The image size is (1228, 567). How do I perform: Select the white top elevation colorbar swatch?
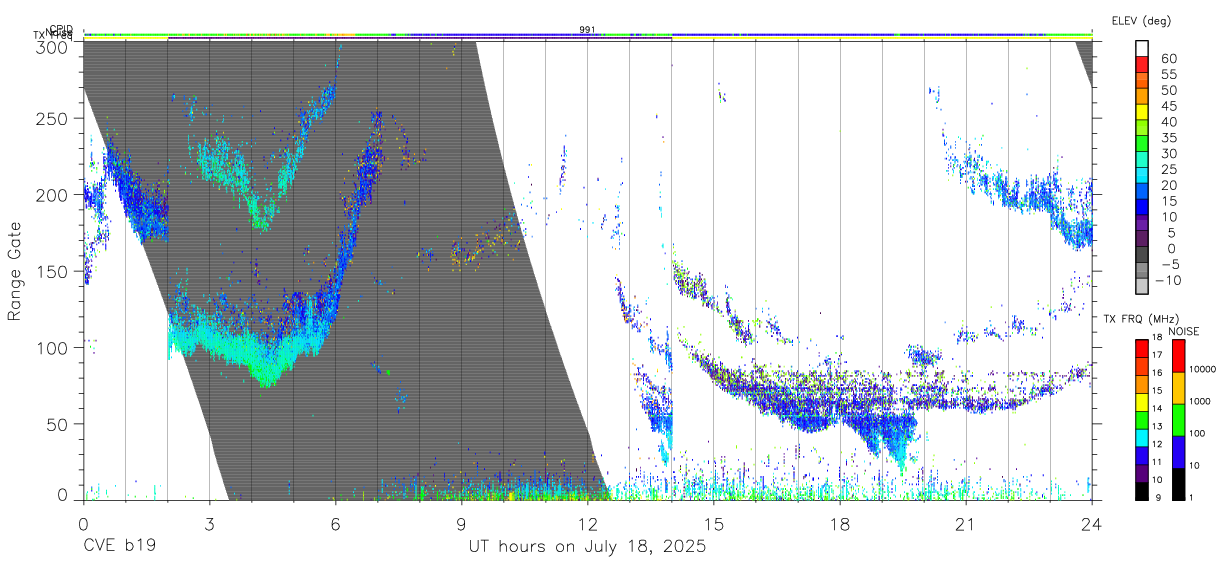(1143, 49)
